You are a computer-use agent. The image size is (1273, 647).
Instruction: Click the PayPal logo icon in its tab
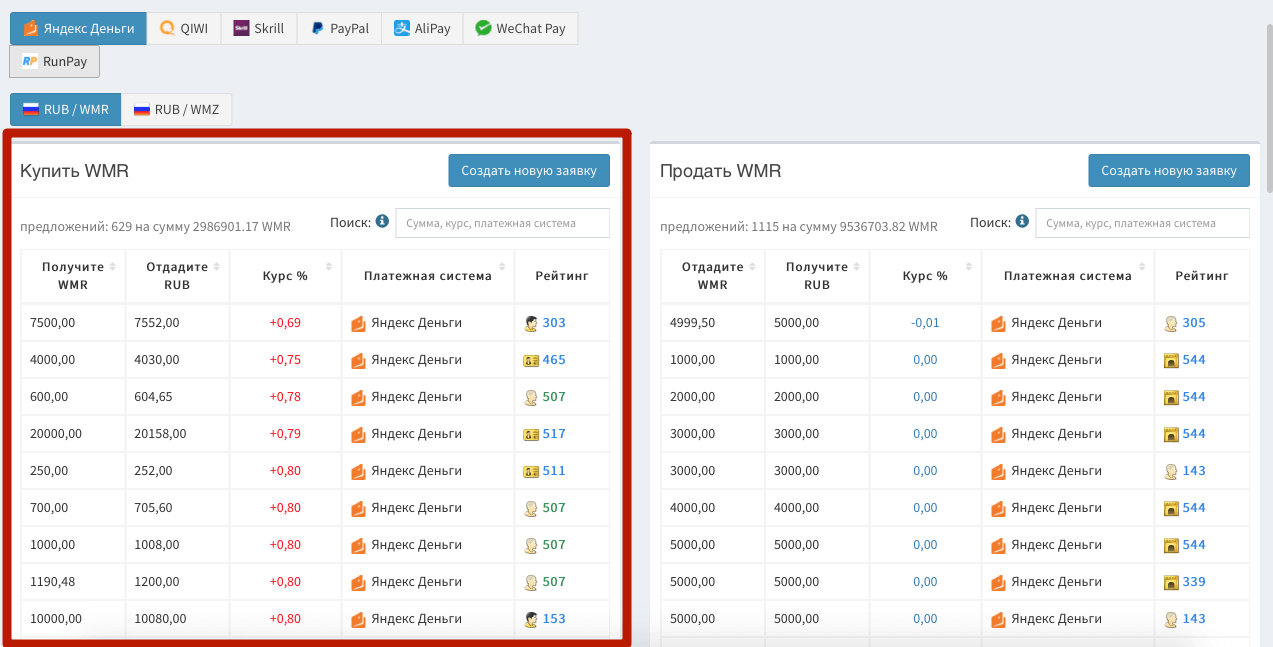coord(317,28)
